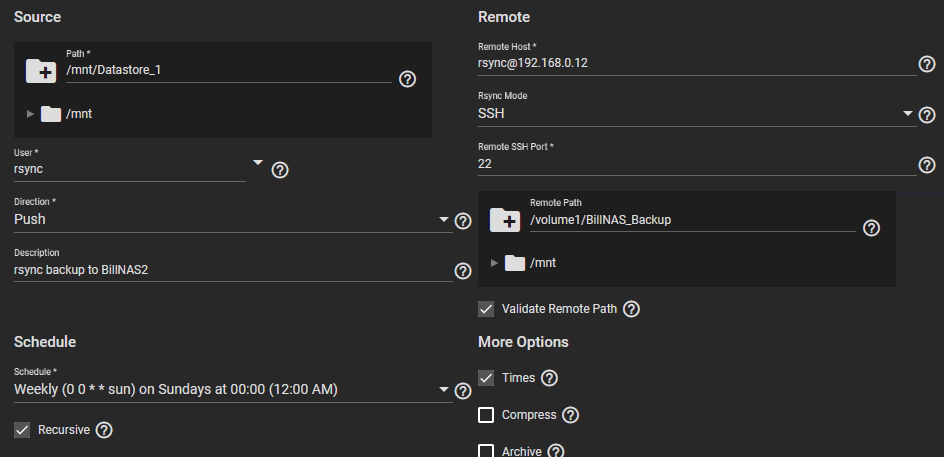The width and height of the screenshot is (944, 457).
Task: Click the 'Source' section heading
Action: tap(37, 17)
